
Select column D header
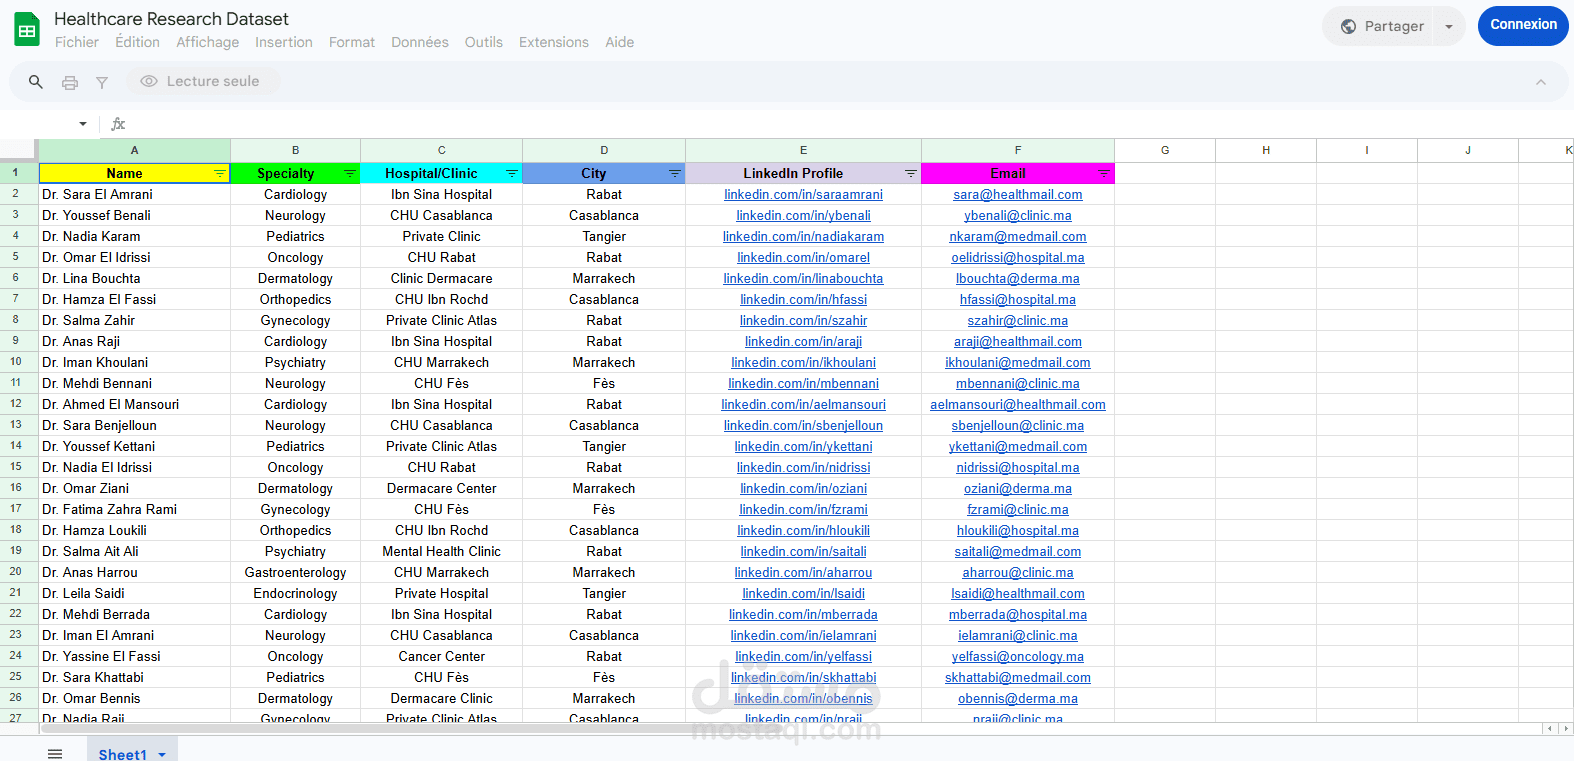pyautogui.click(x=604, y=150)
